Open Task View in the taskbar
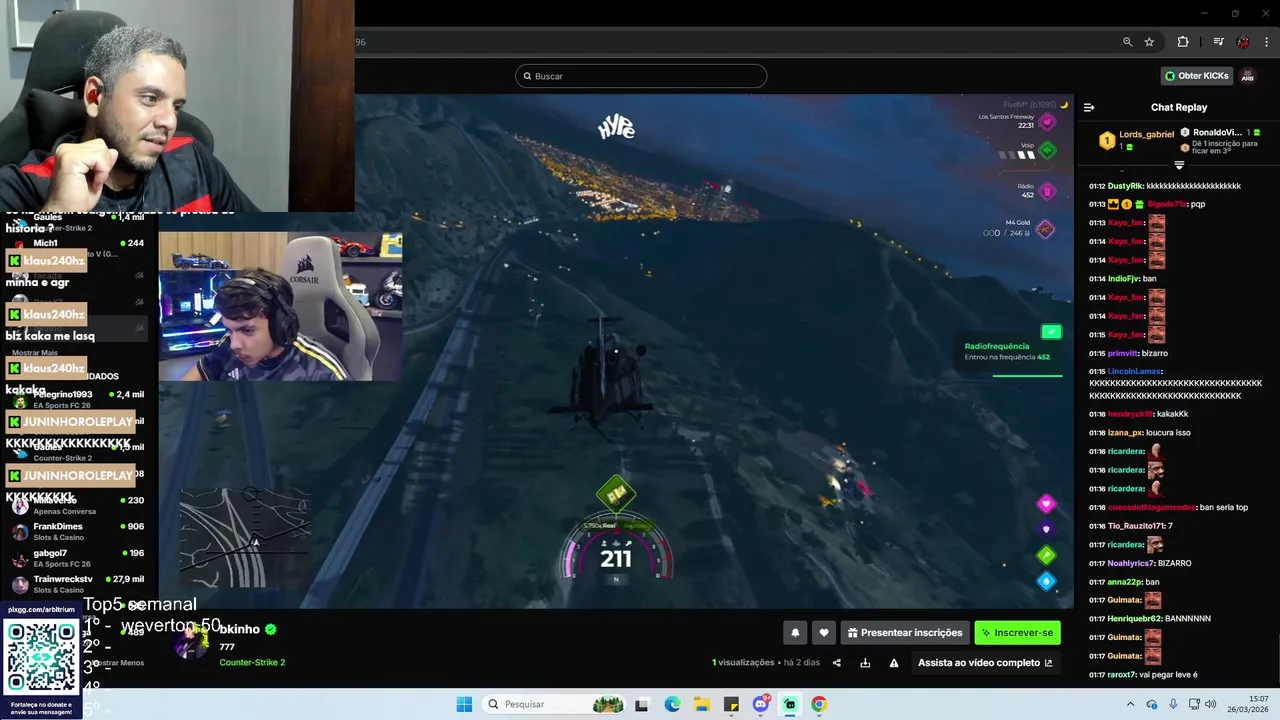 pos(641,704)
